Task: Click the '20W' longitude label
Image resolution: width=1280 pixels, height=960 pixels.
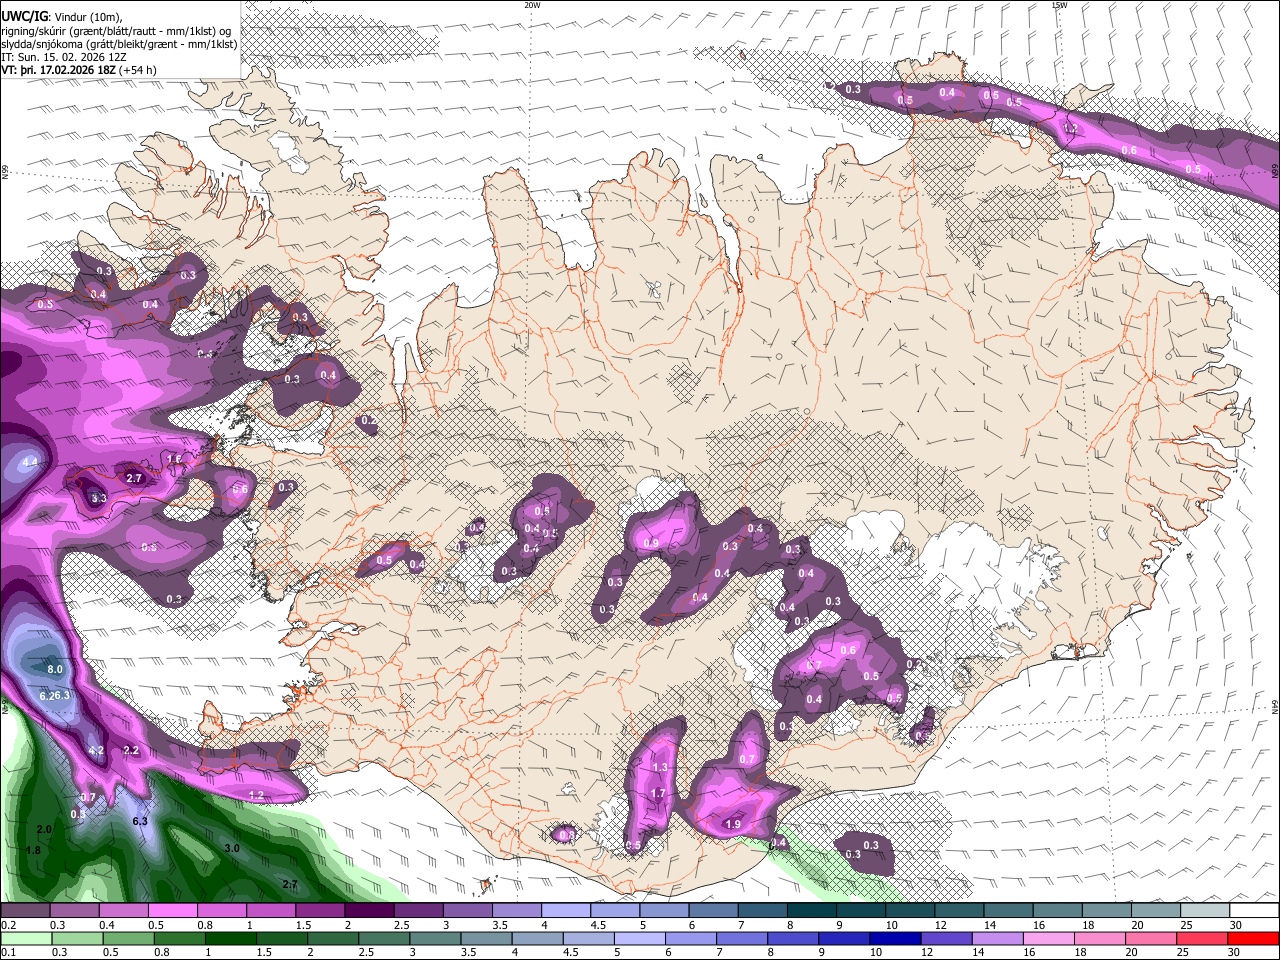Action: 532,5
